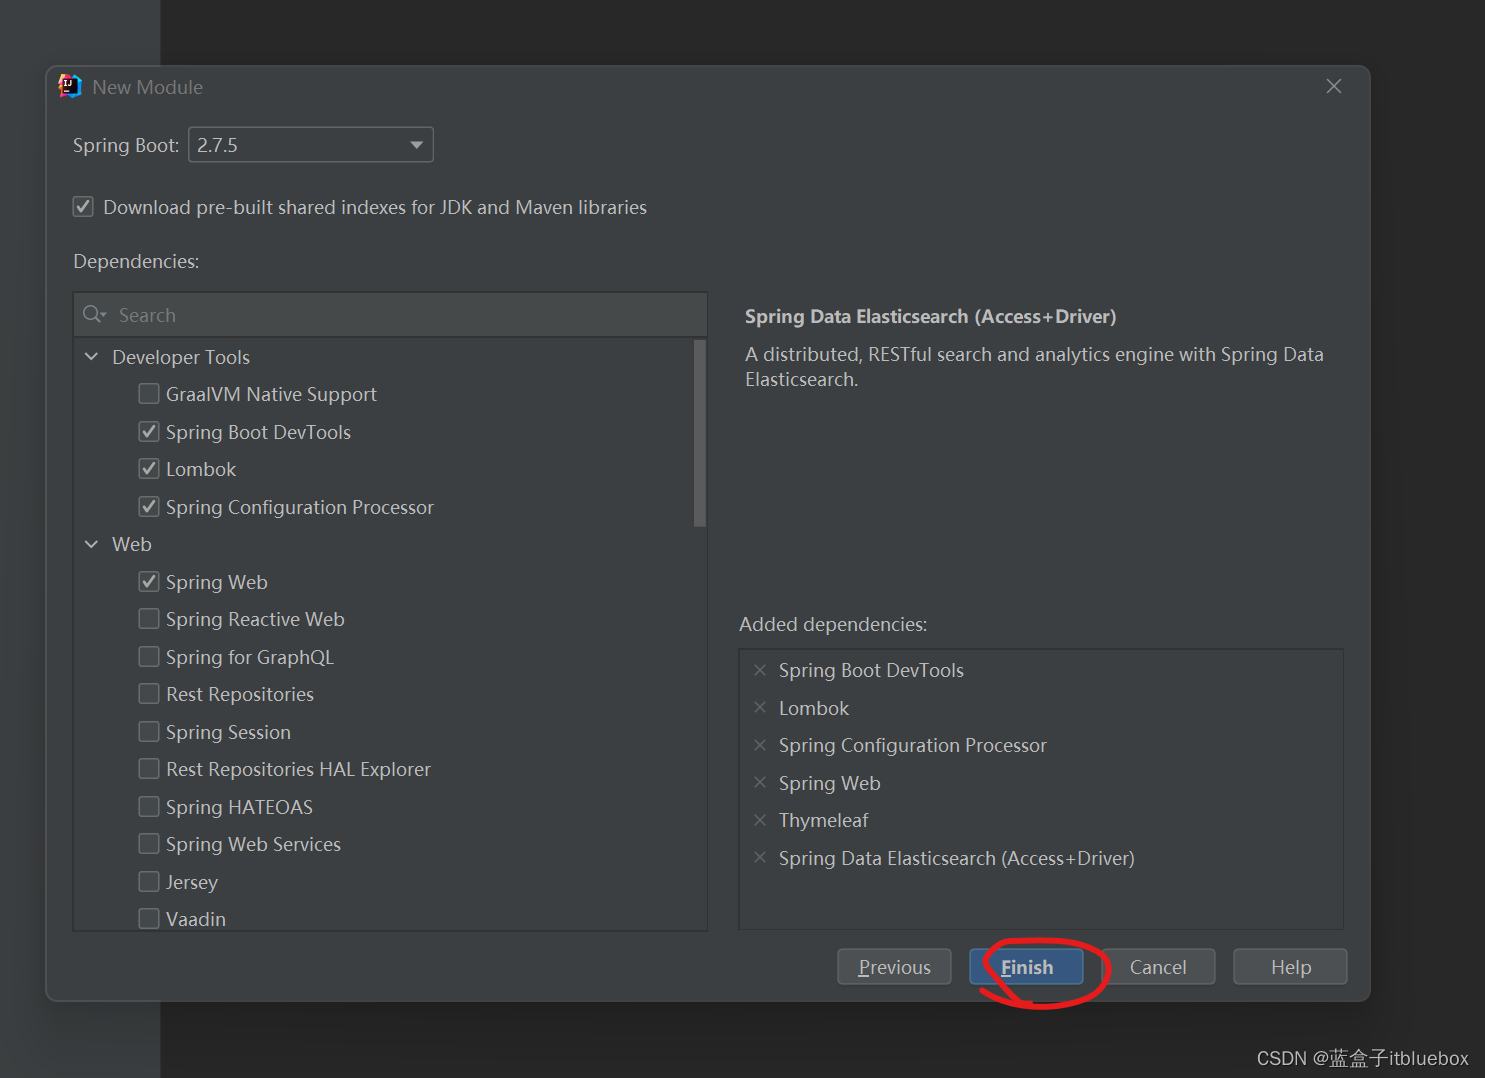Screen dimensions: 1485x1078
Task: Check the Vaadin checkbox
Action: (x=149, y=919)
